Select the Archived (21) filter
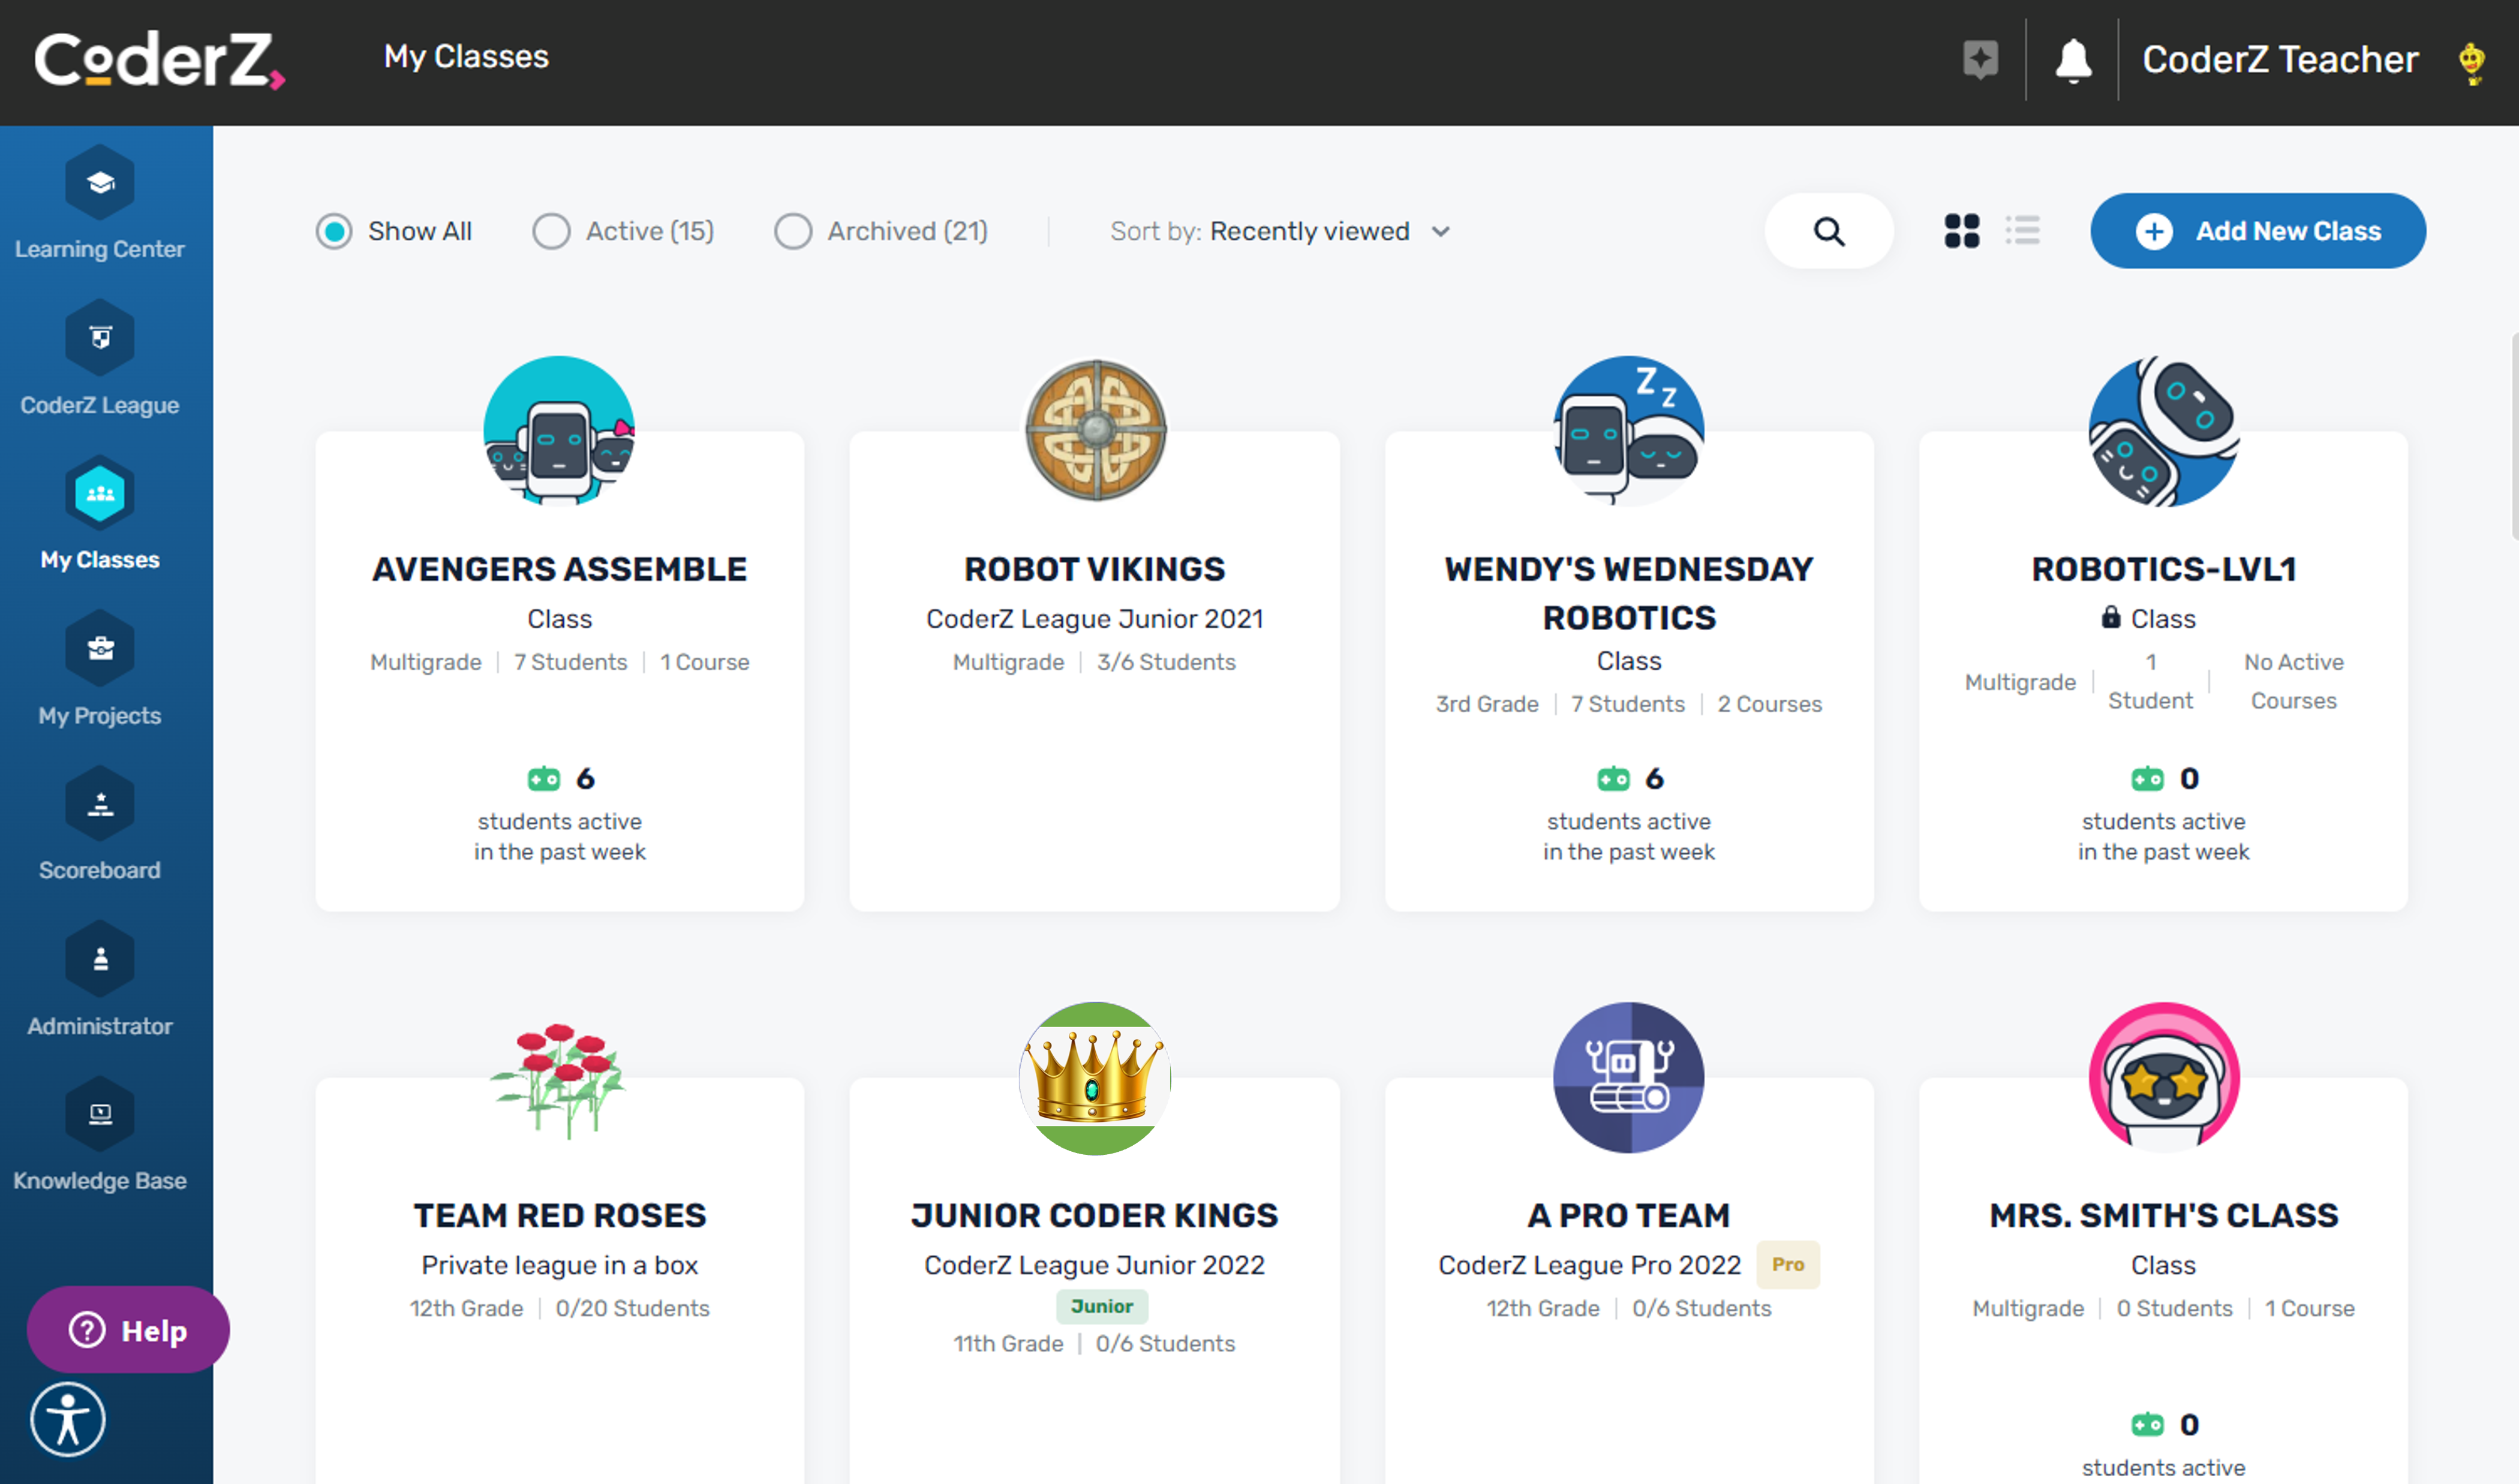Viewport: 2519px width, 1484px height. click(x=881, y=231)
